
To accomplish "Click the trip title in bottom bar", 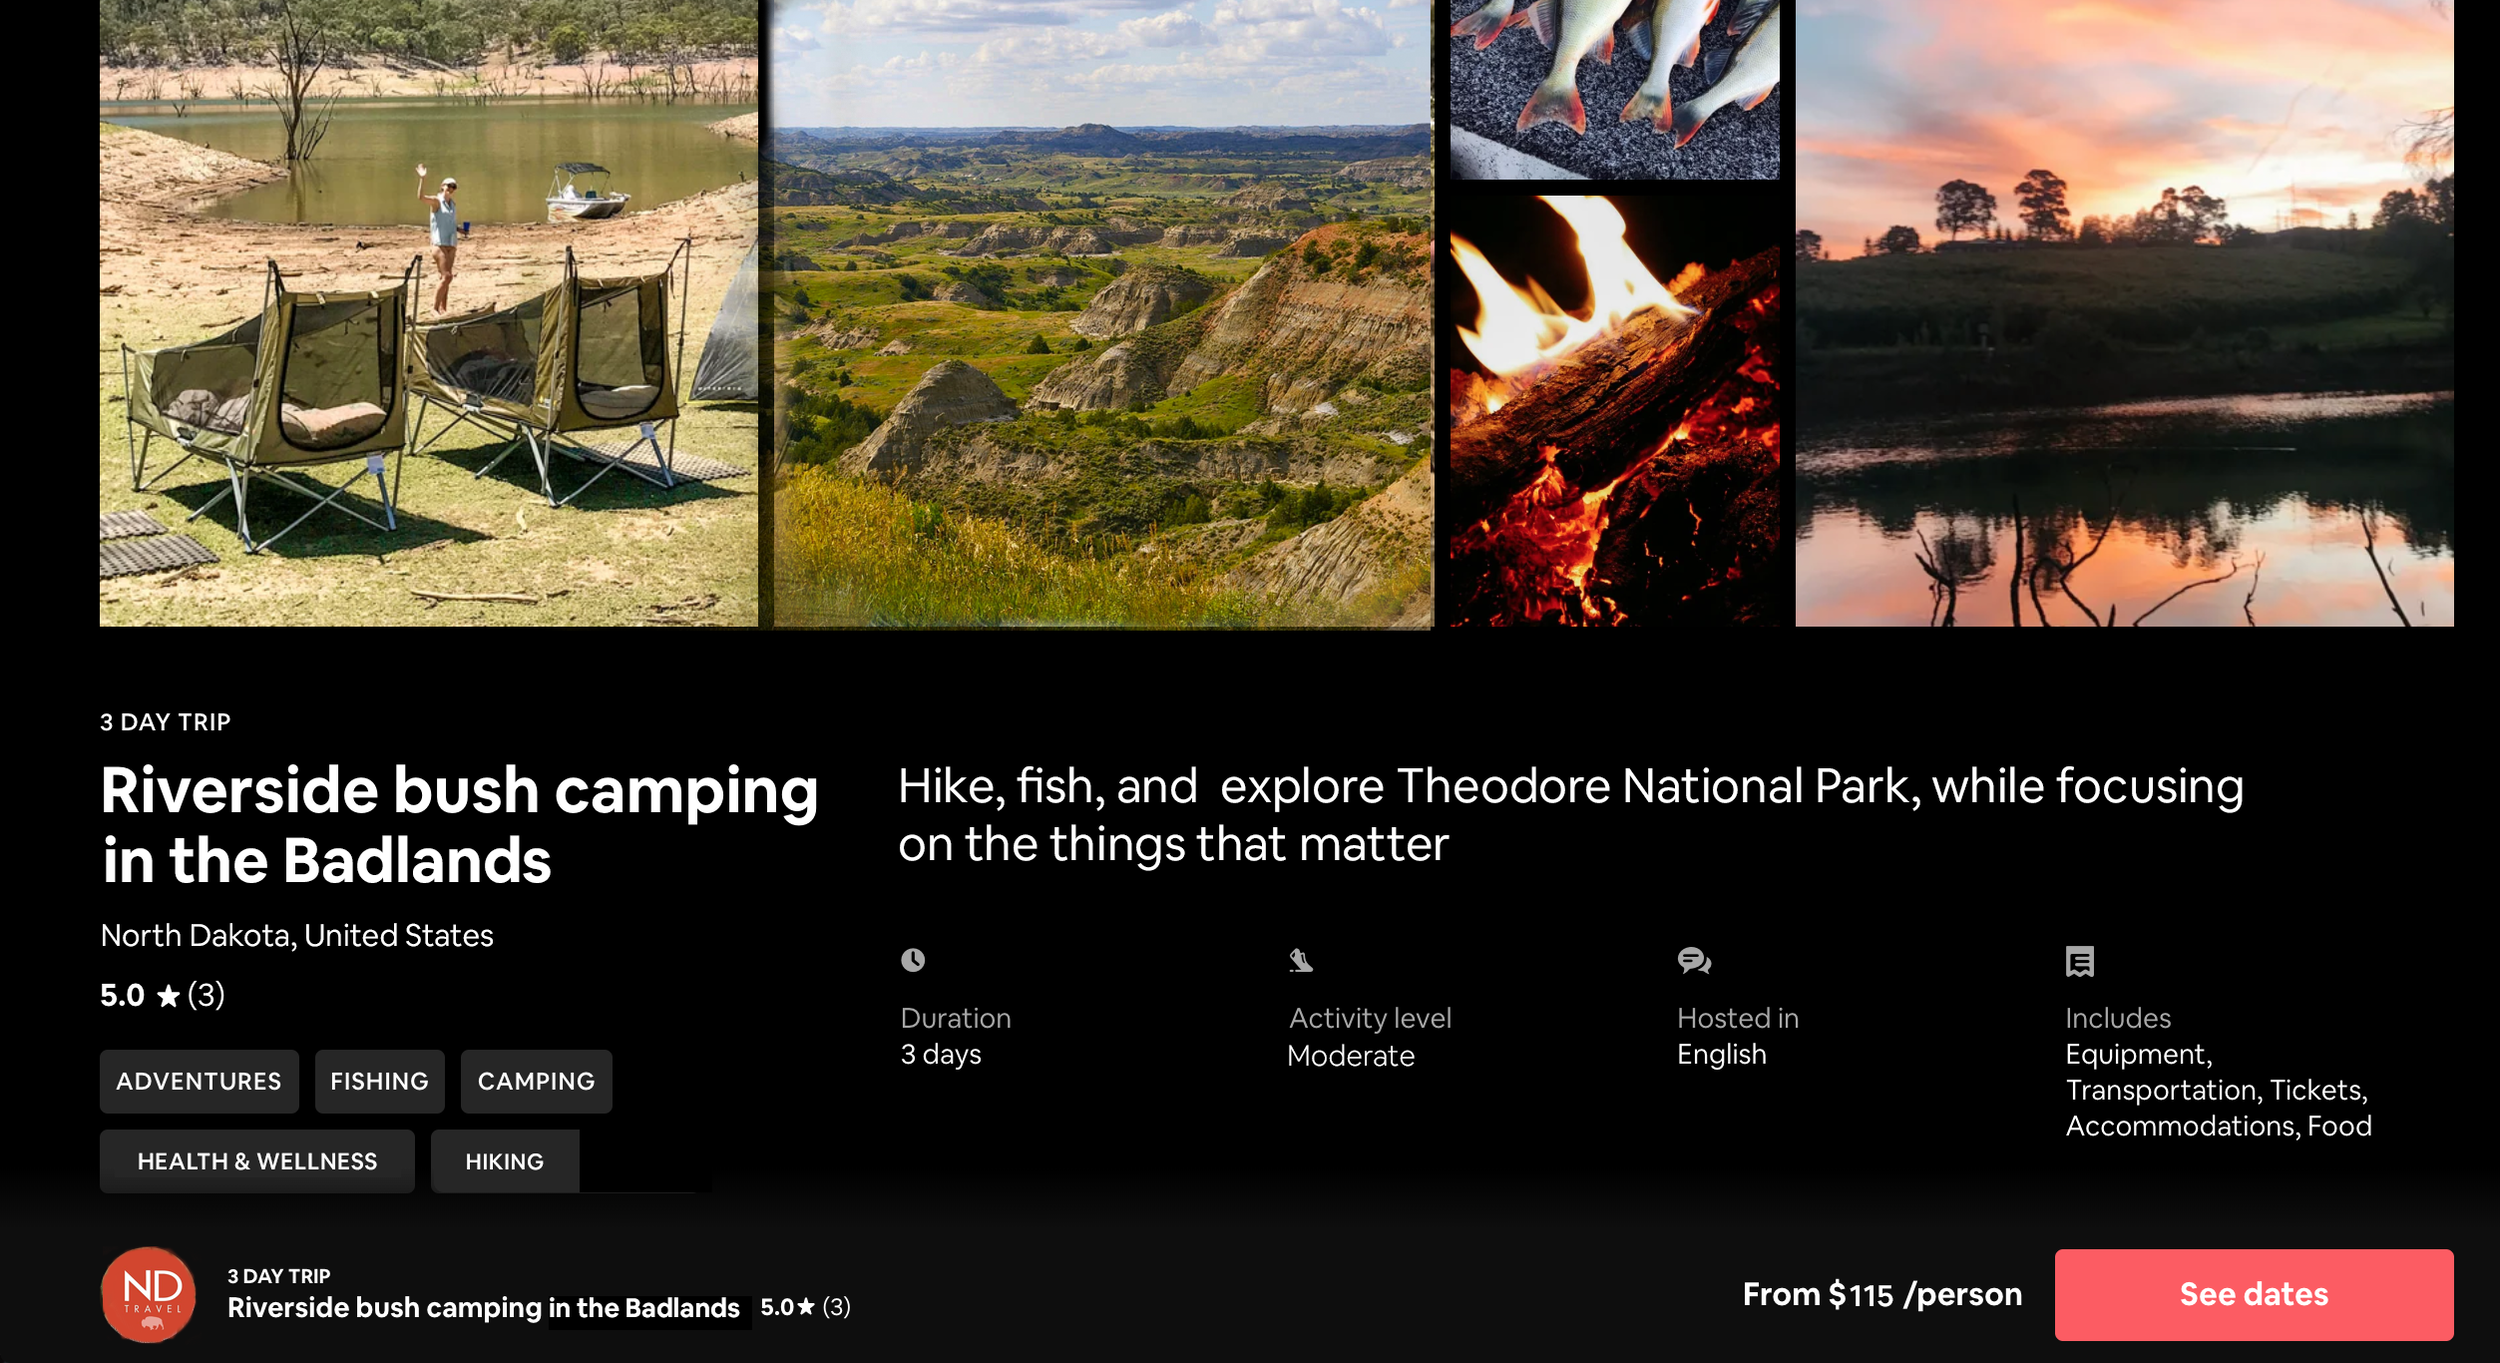I will (483, 1307).
